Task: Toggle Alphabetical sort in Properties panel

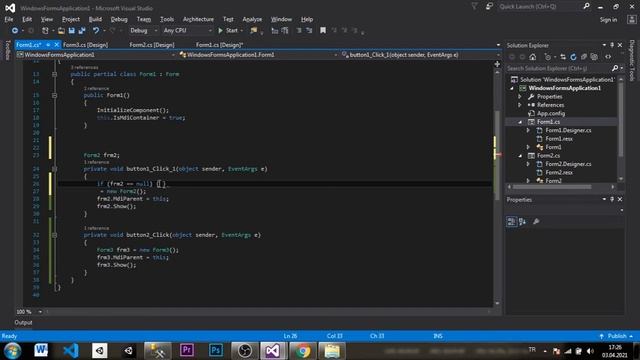Action: pyautogui.click(x=522, y=221)
